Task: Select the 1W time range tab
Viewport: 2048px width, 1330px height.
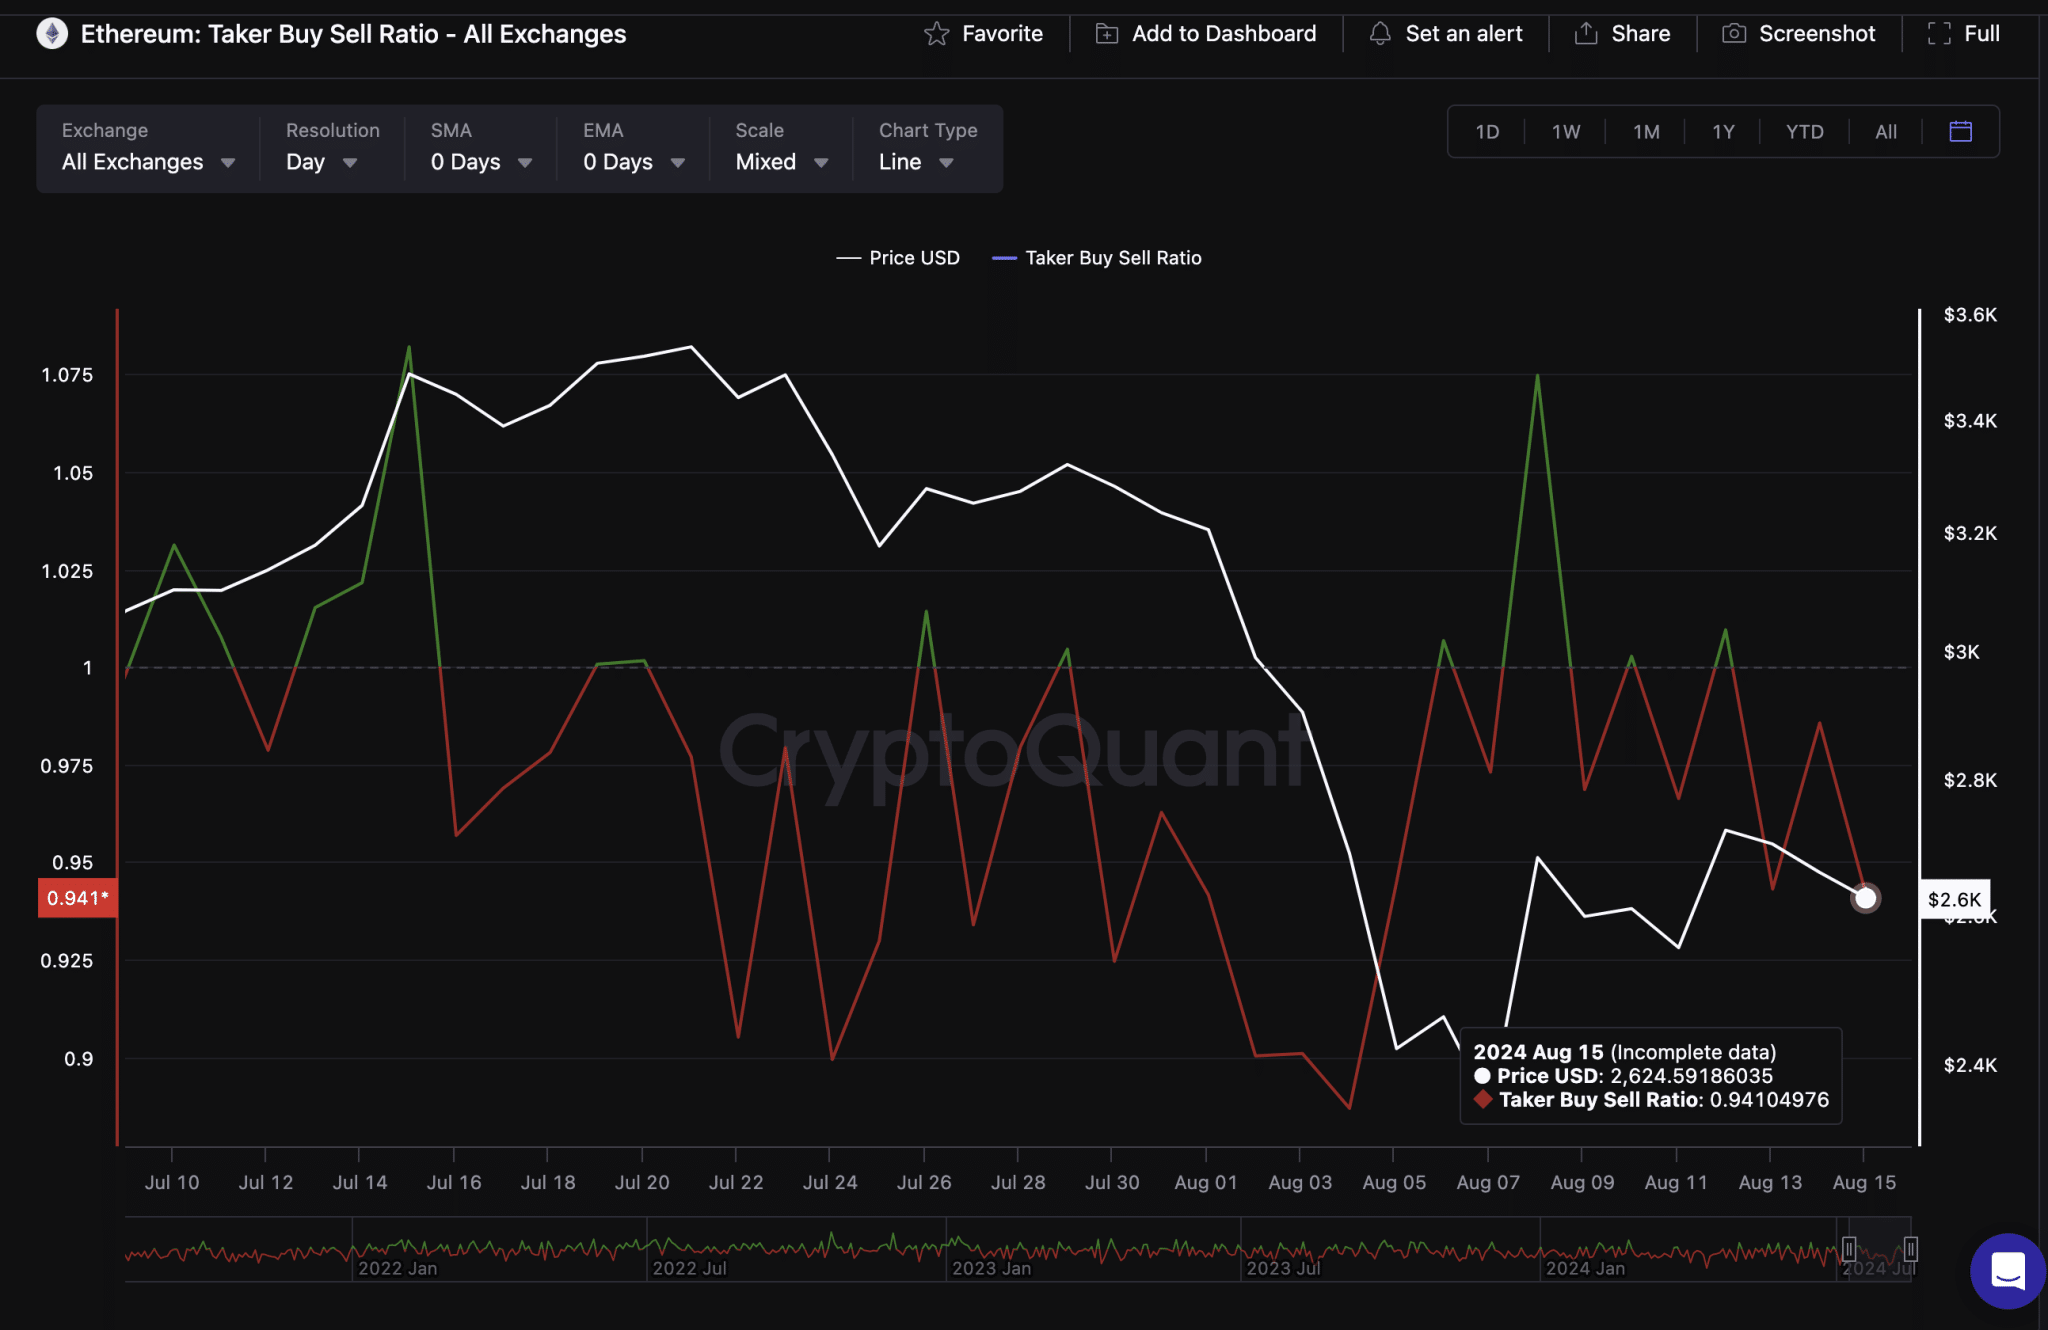Action: click(x=1565, y=132)
